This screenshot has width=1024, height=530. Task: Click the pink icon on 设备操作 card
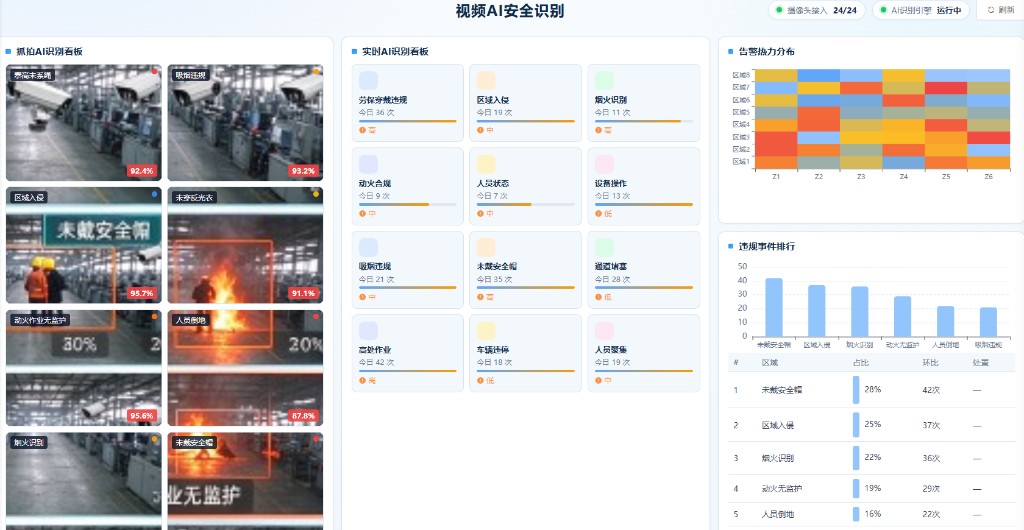[604, 164]
